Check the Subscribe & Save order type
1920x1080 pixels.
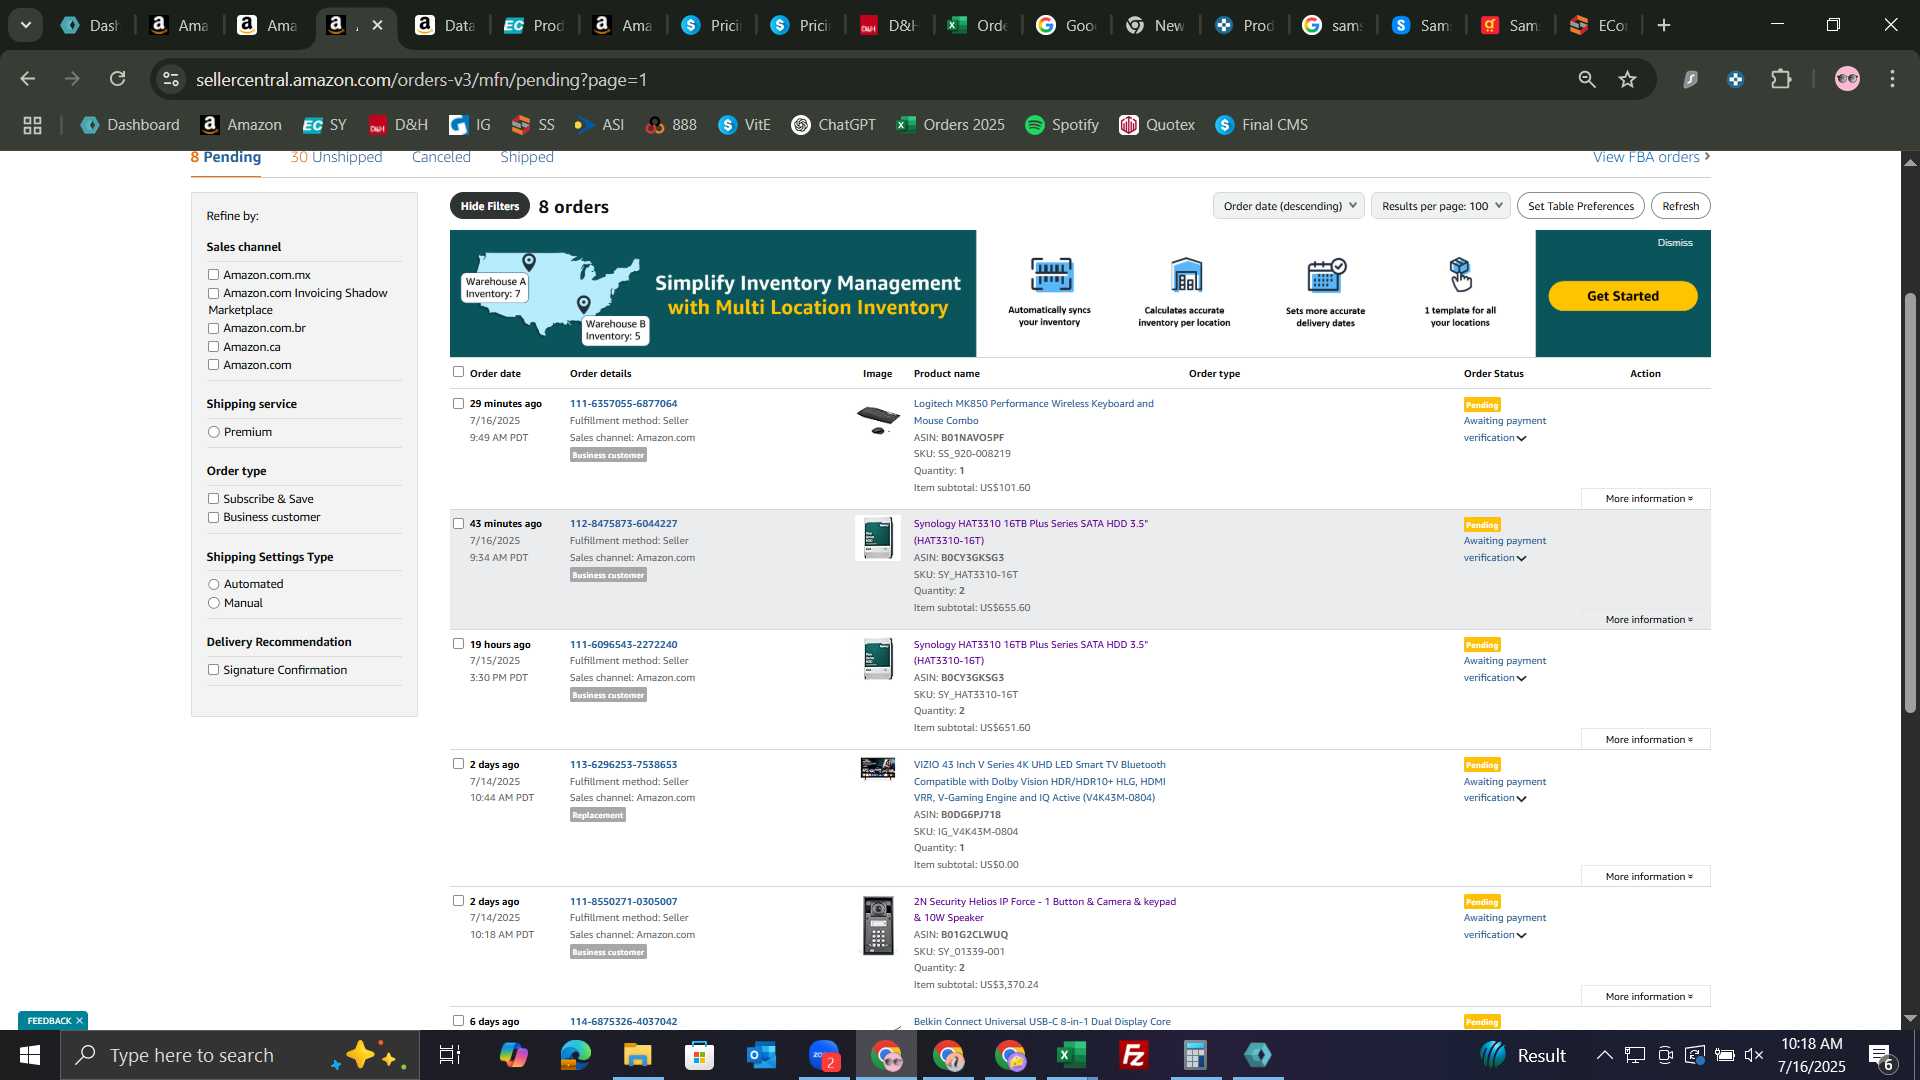[x=213, y=499]
